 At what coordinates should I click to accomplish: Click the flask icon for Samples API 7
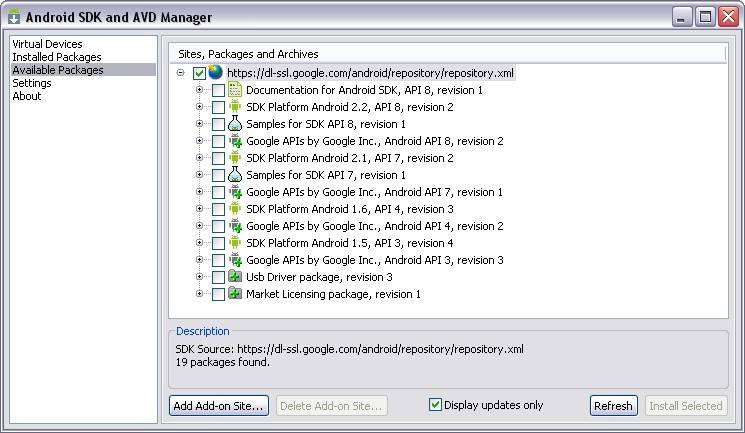(x=235, y=174)
